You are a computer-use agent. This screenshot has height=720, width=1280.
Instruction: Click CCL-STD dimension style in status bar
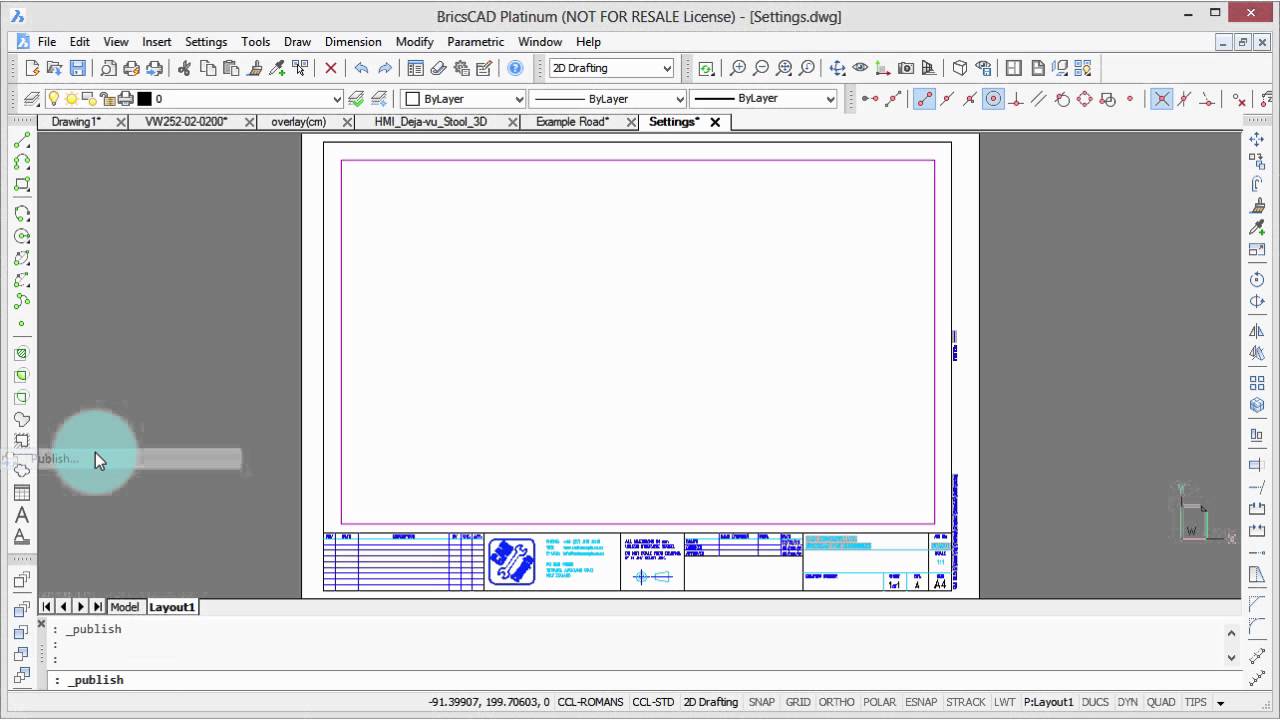click(653, 702)
